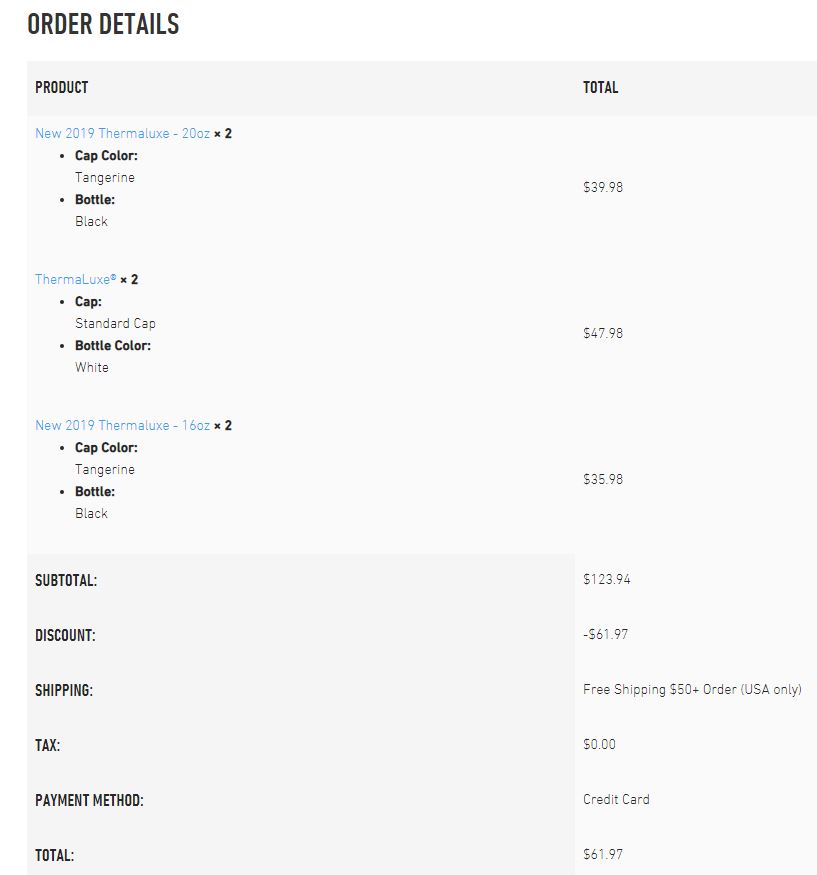
Task: Select the $35.98 line total
Action: pos(603,479)
